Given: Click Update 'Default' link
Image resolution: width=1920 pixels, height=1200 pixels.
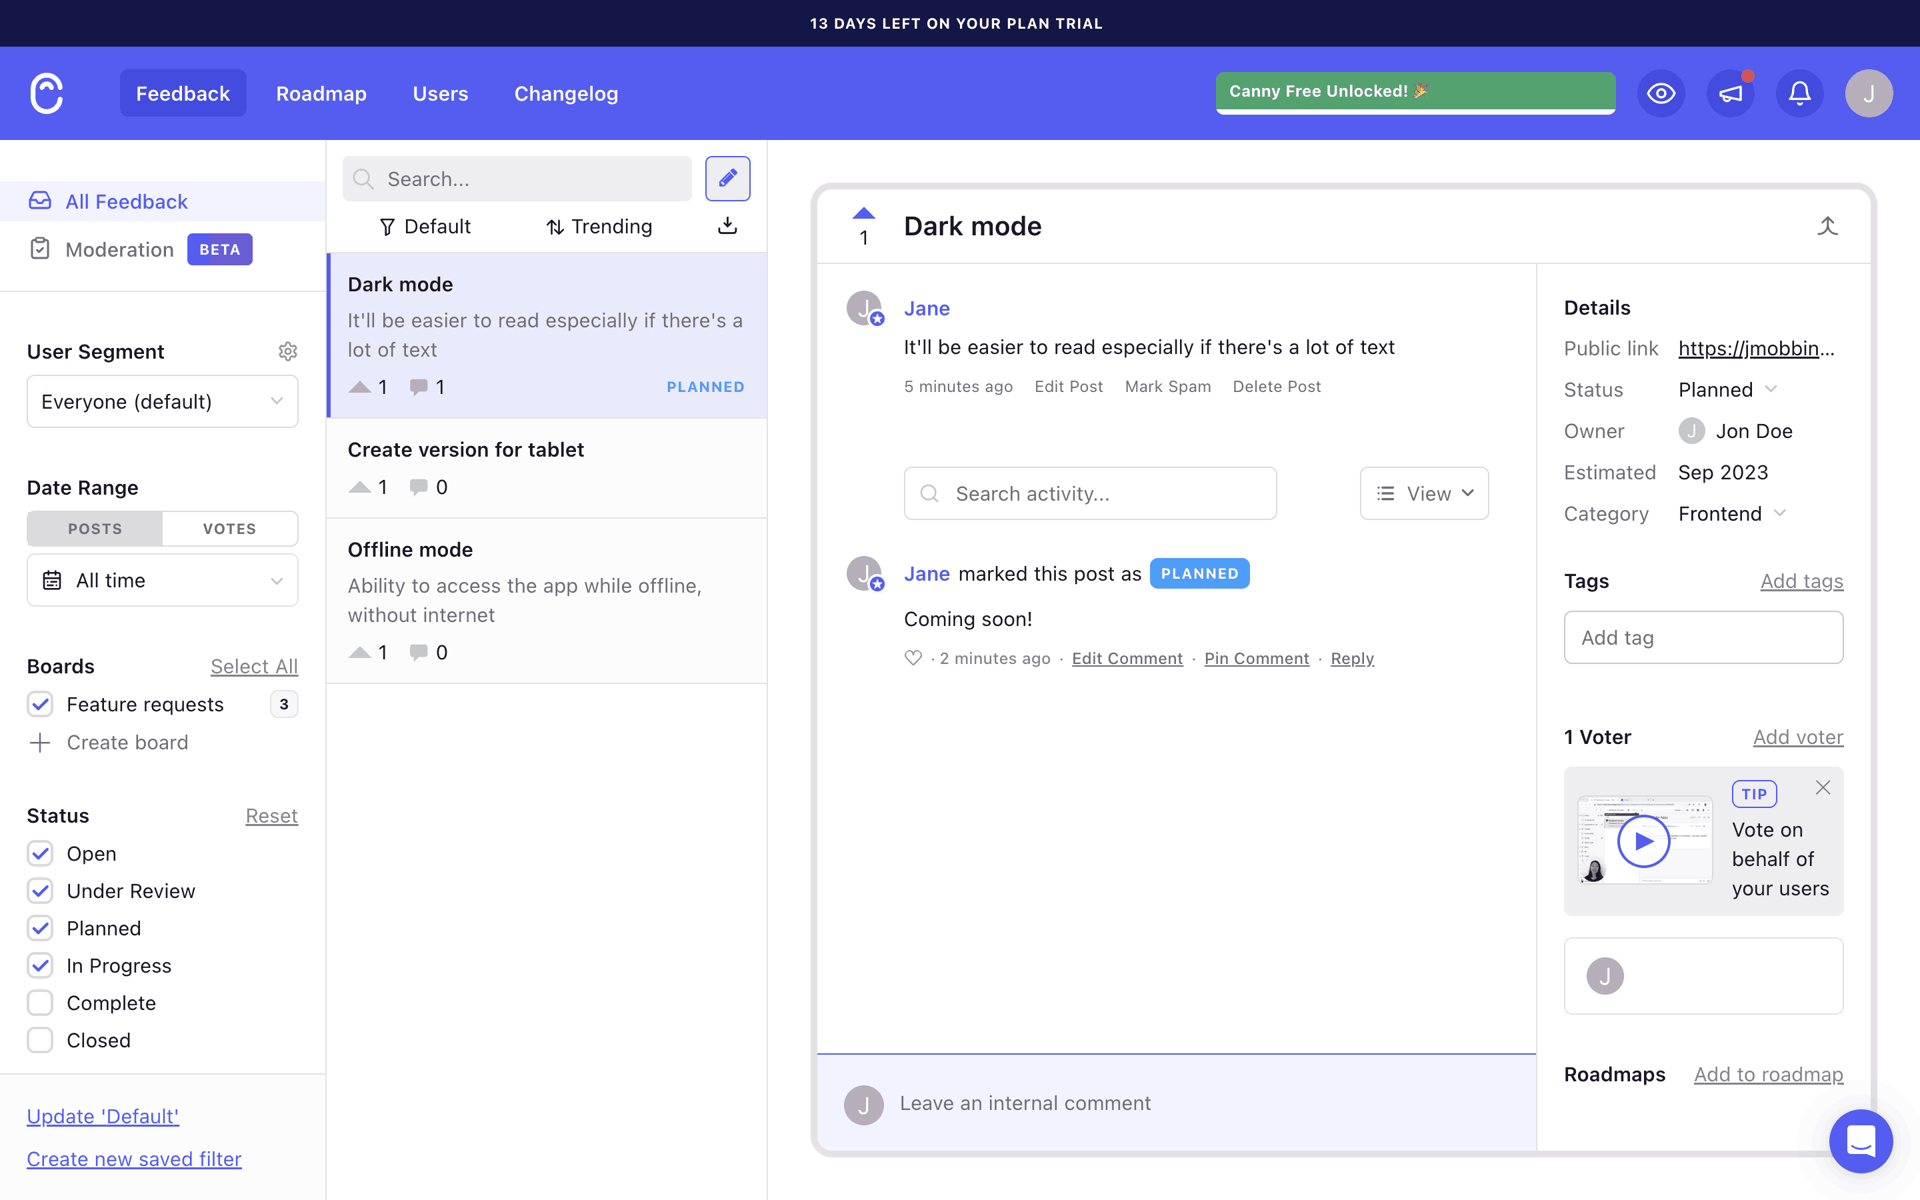Looking at the screenshot, I should [x=103, y=1116].
